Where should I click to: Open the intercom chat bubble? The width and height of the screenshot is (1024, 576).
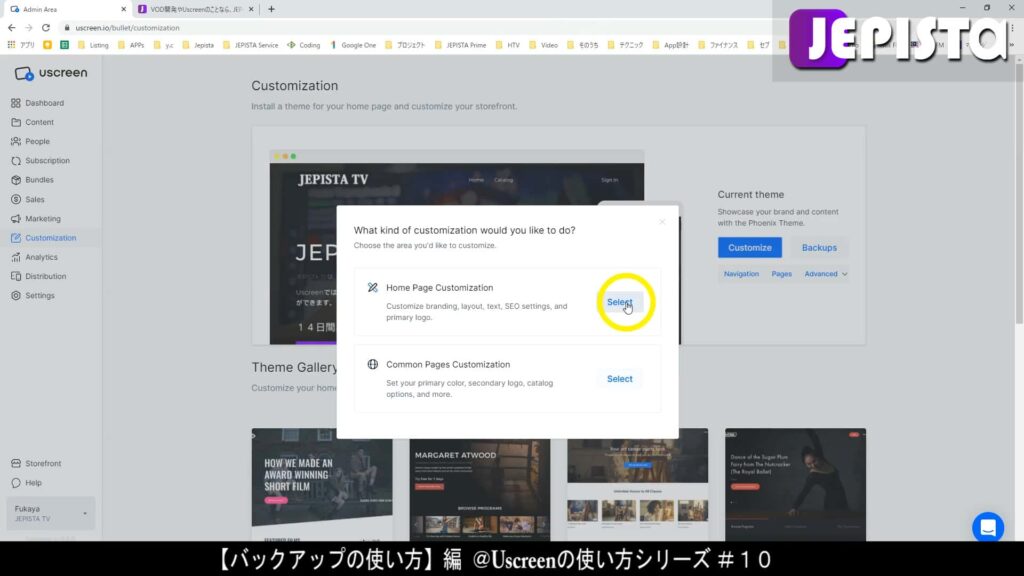tap(988, 527)
